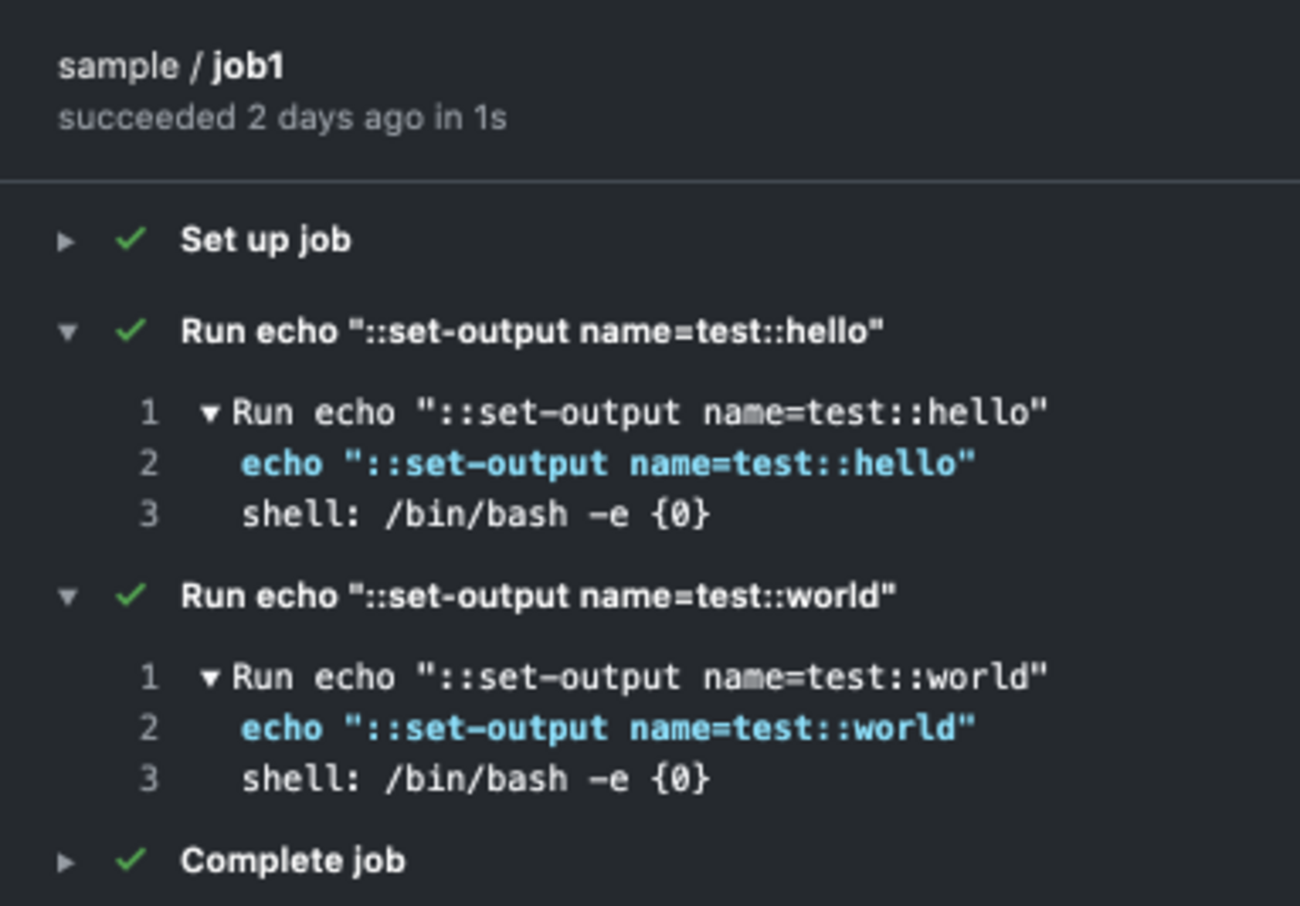Click the sample workflow name in header
Screen dimensions: 1300x906
[x=118, y=67]
